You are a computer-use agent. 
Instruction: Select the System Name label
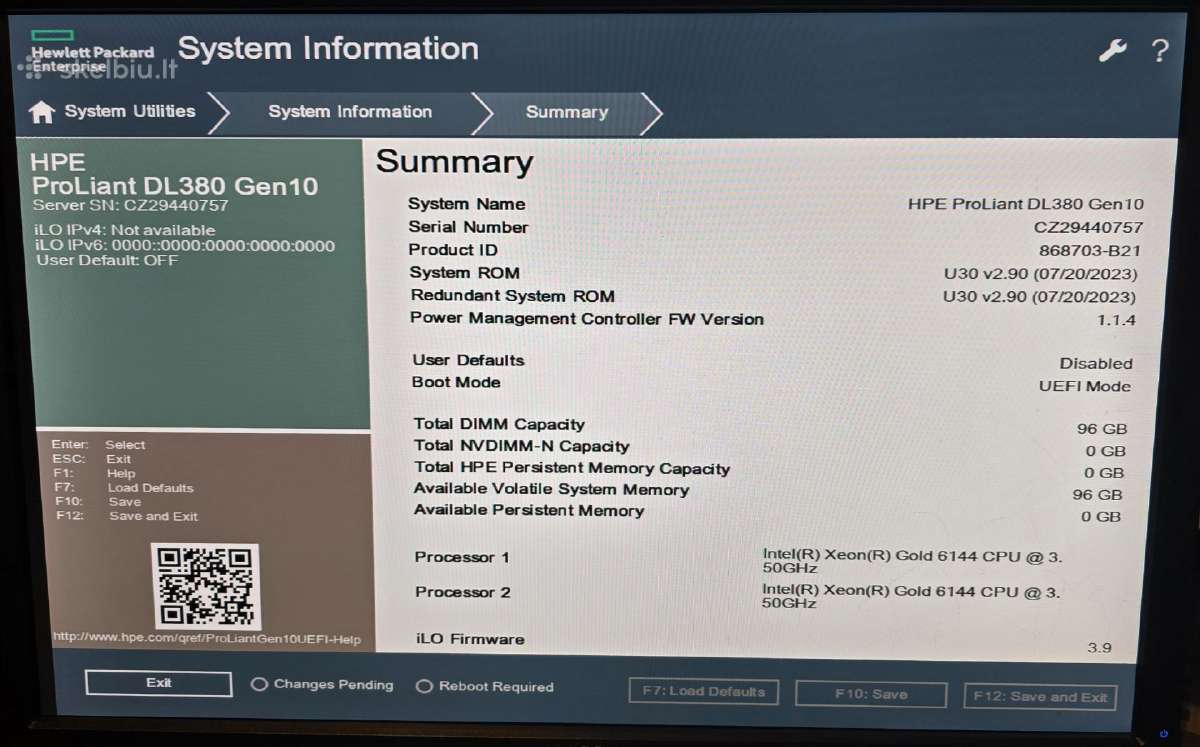(466, 204)
